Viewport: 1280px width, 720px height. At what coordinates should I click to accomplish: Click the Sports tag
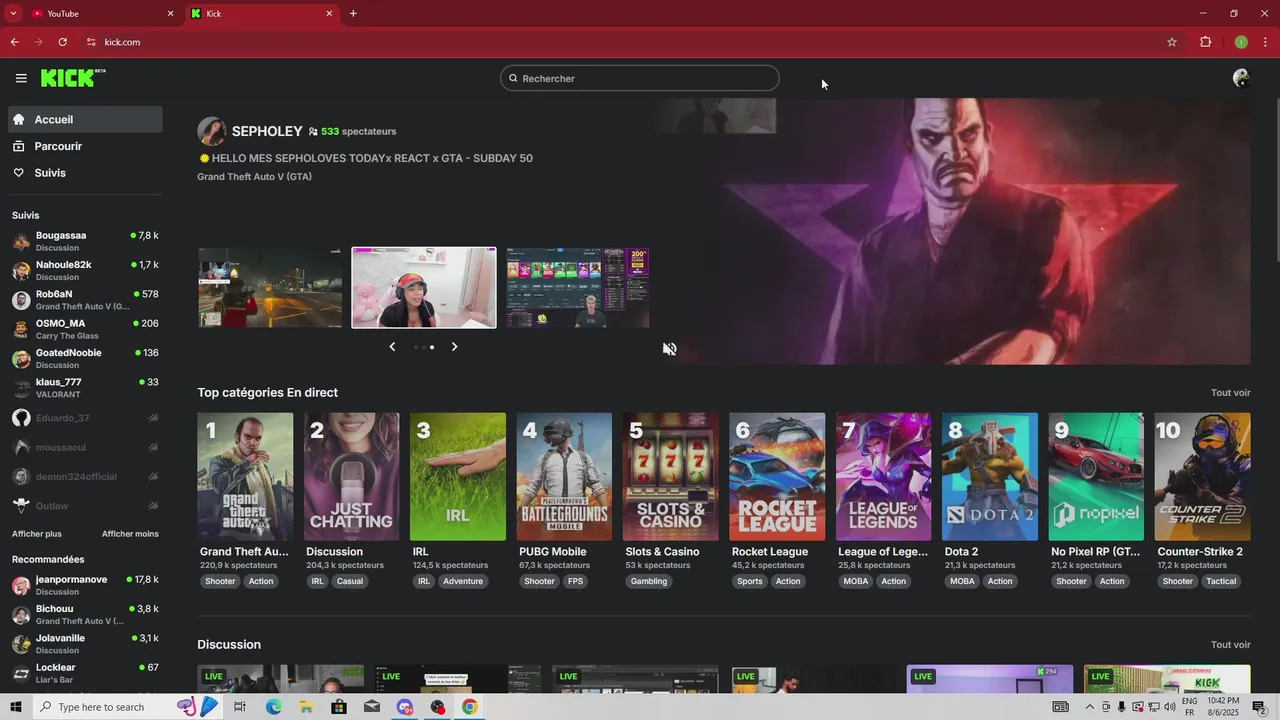749,581
